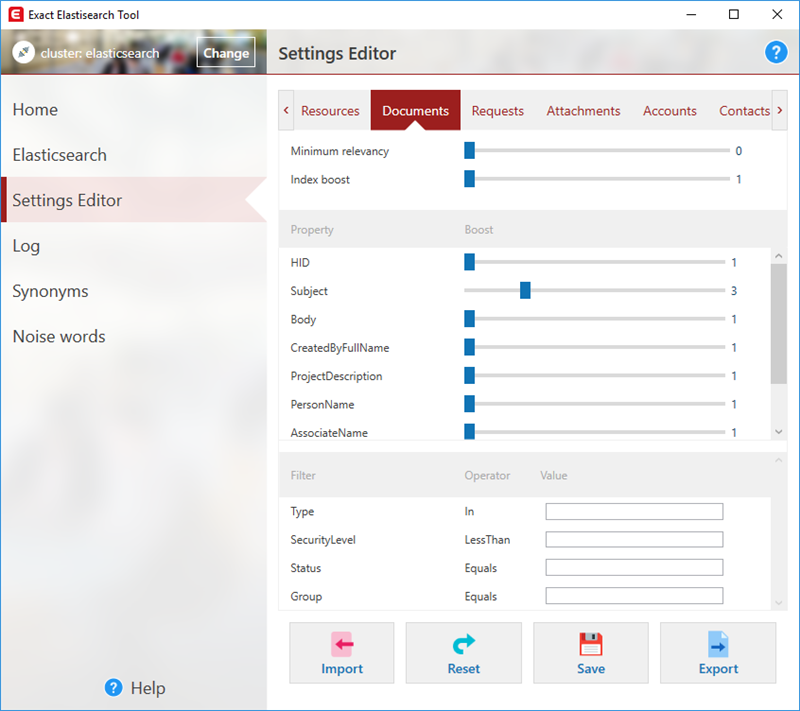Click the filter list scroll-down arrow

[779, 602]
